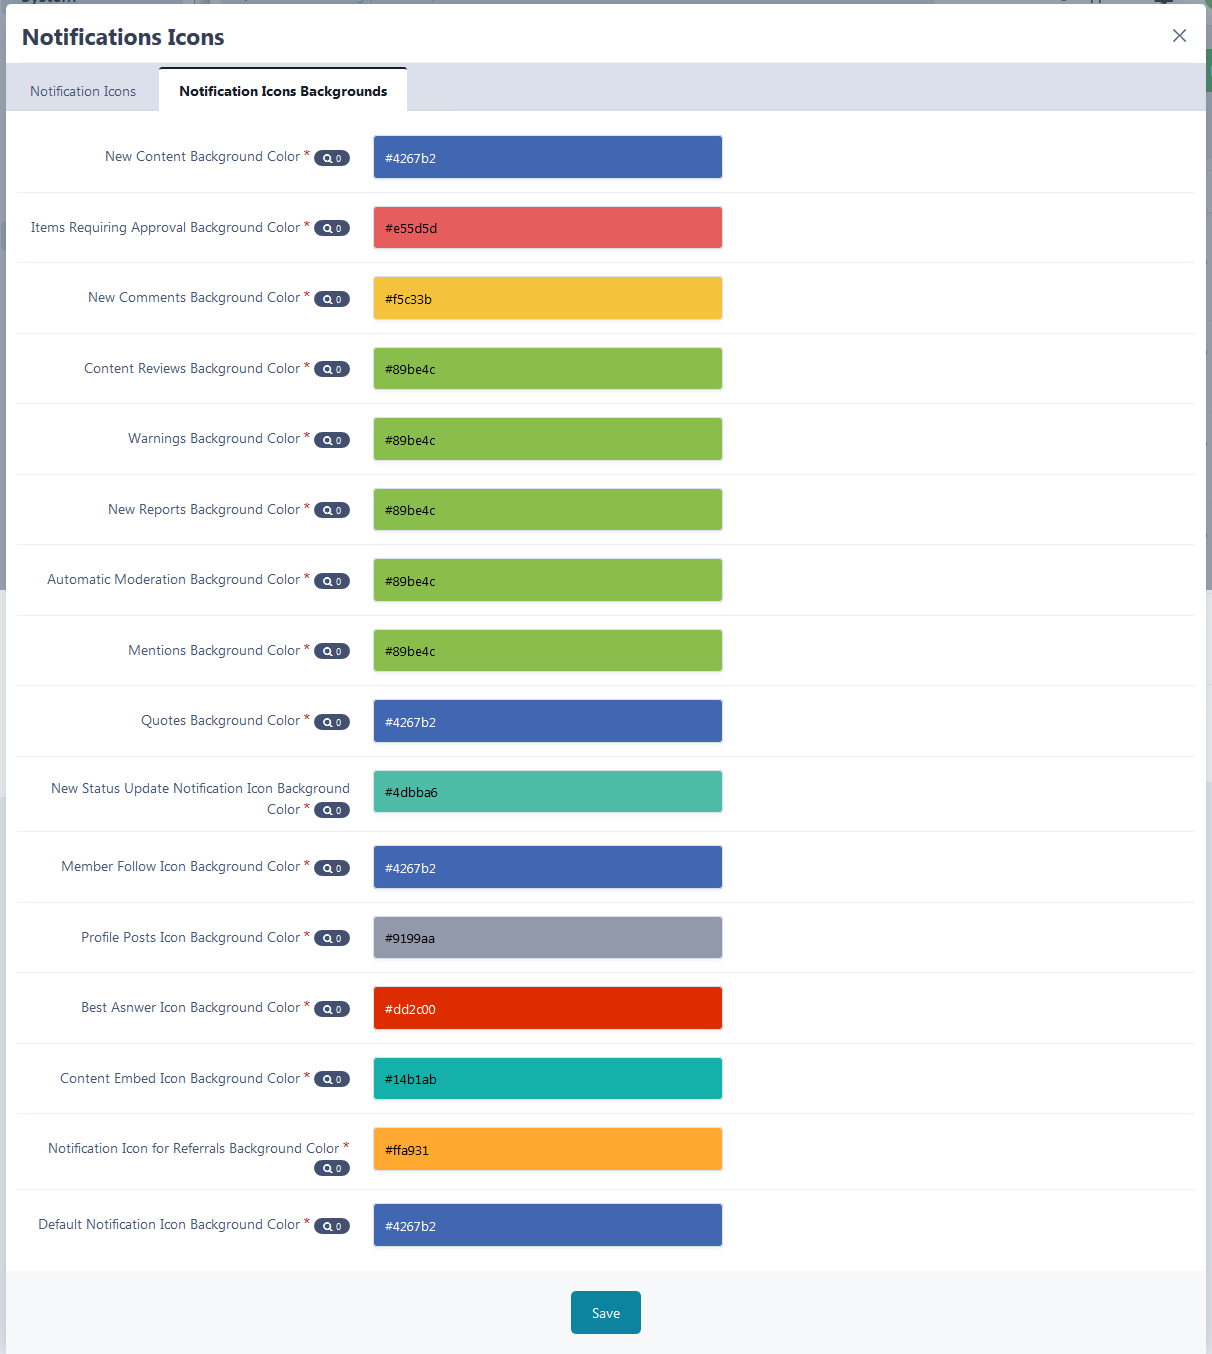Click search badge beside Warnings Background Color

(332, 440)
